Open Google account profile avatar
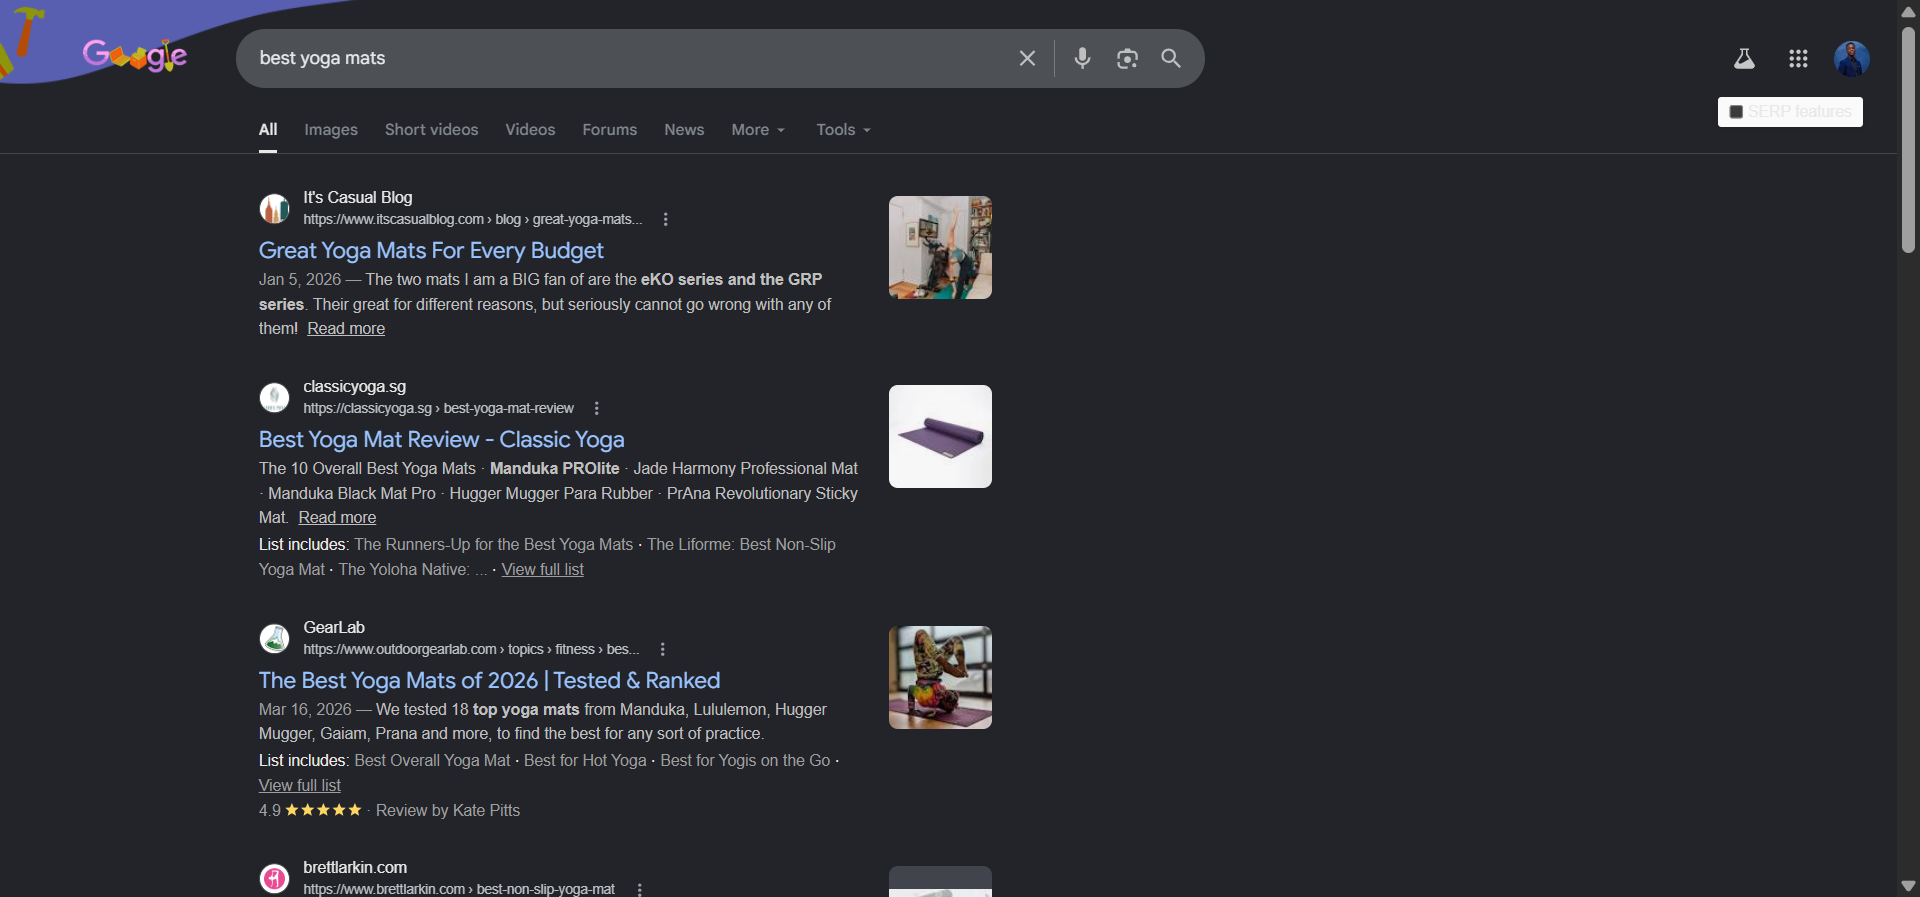Image resolution: width=1920 pixels, height=897 pixels. tap(1852, 59)
